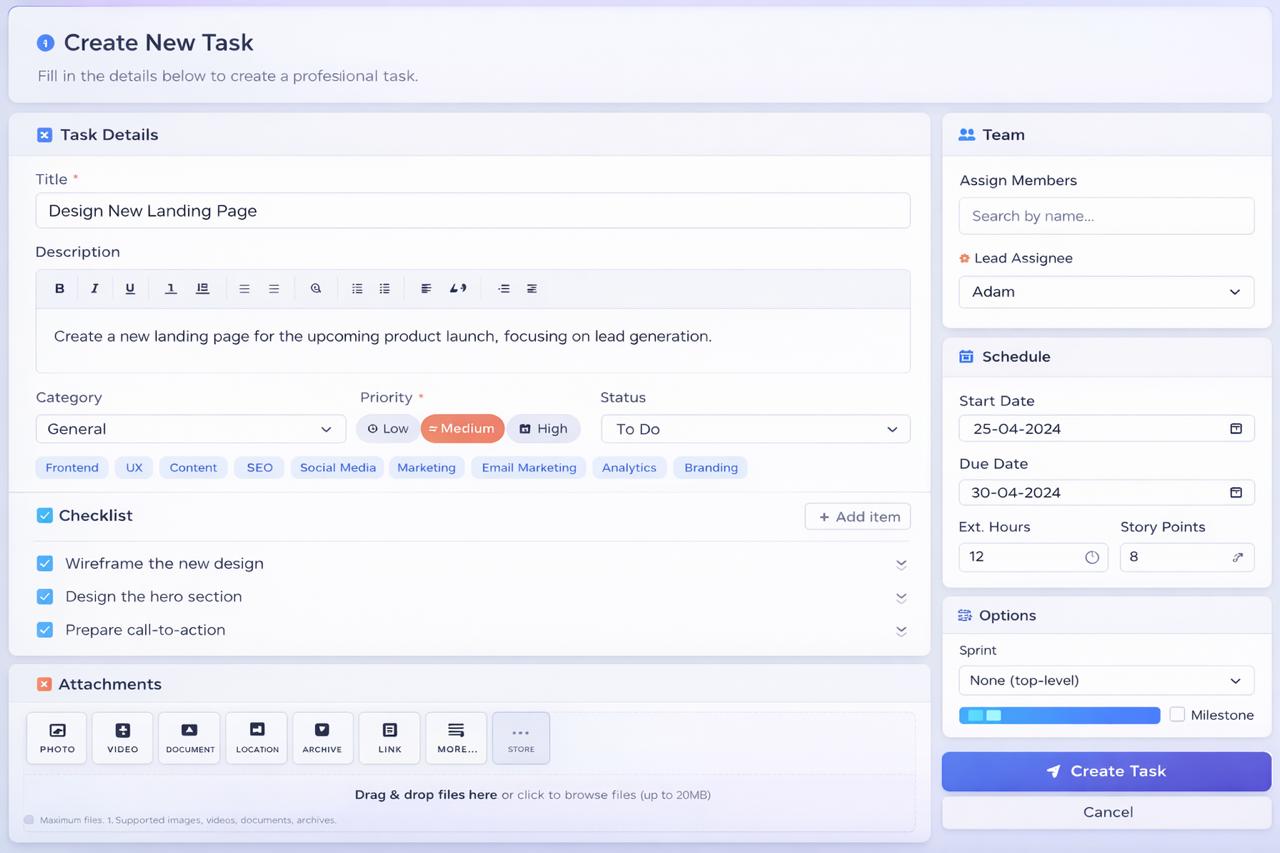Viewport: 1280px width, 853px height.
Task: Toggle bold formatting in description toolbar
Action: (x=60, y=288)
